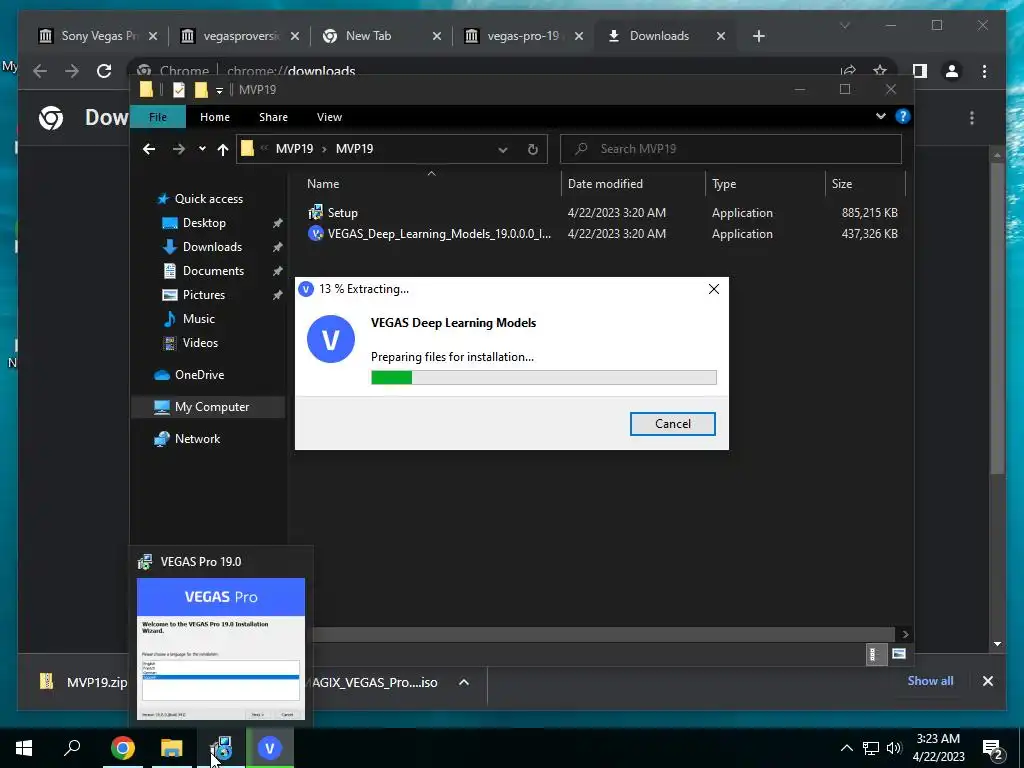Click the VEGAS V logo in dialog
The width and height of the screenshot is (1024, 768).
[330, 339]
